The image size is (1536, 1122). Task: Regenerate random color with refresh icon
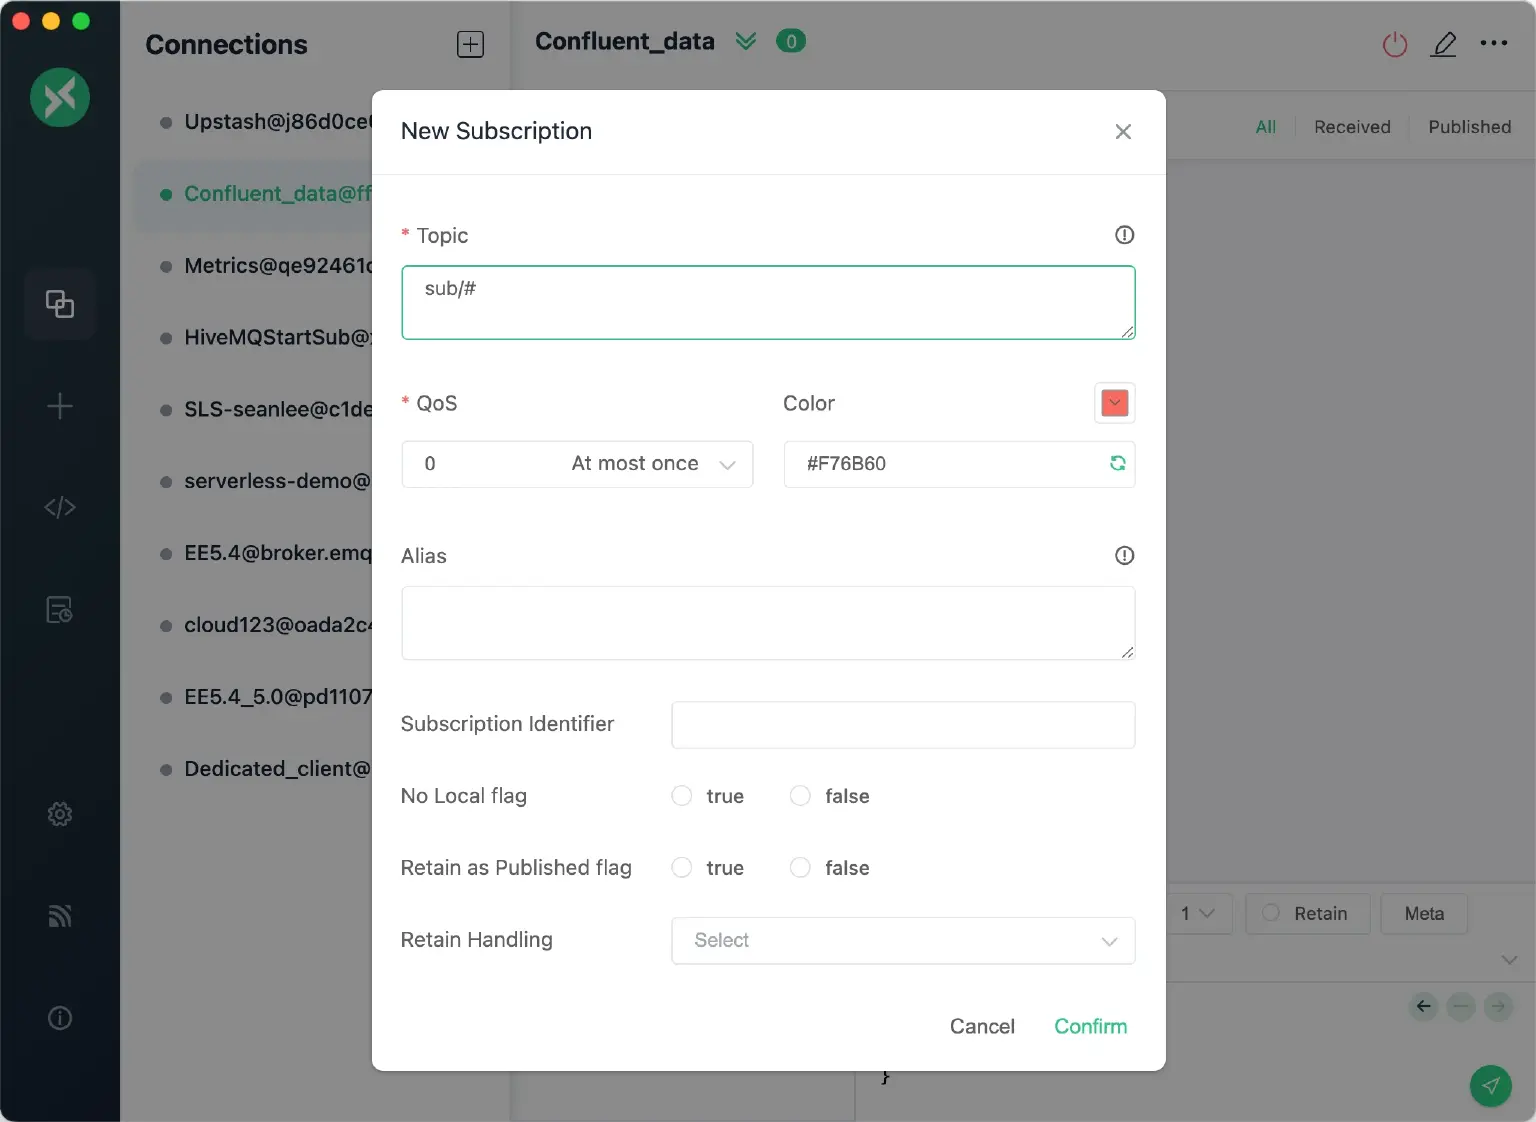click(x=1117, y=463)
